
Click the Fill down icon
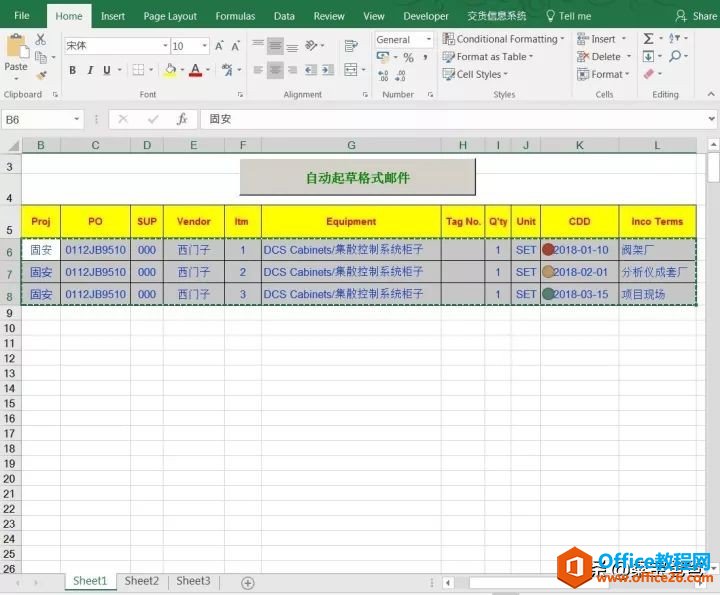(x=648, y=56)
